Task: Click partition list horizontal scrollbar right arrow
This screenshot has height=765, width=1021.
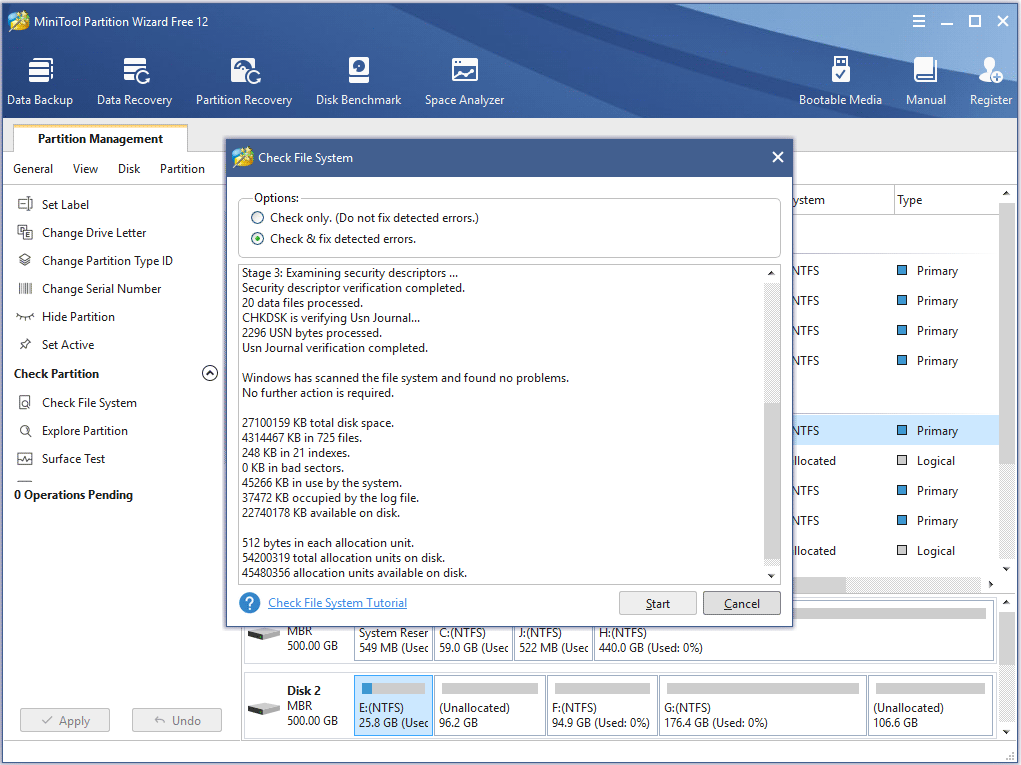Action: 991,584
